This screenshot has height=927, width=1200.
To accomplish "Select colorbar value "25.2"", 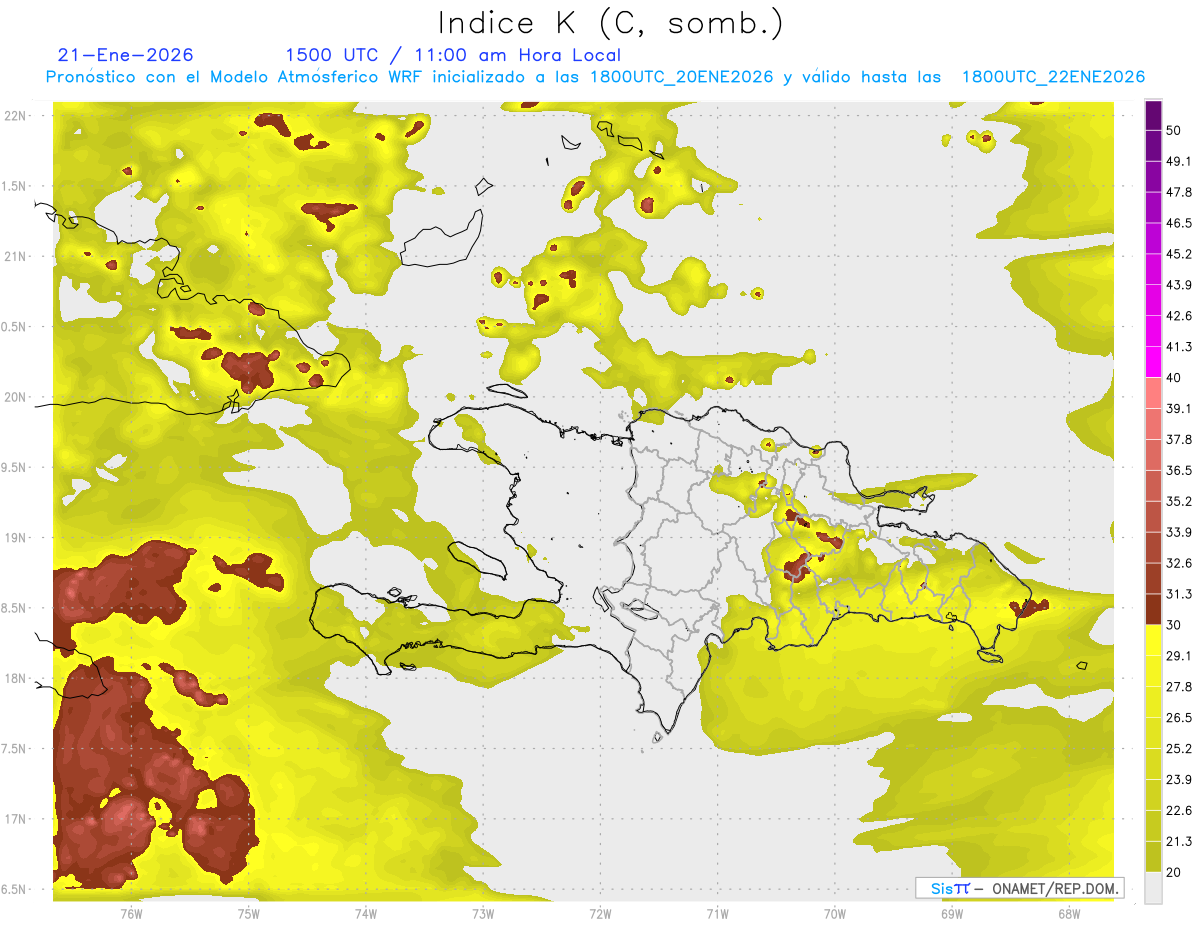I will coord(1179,748).
